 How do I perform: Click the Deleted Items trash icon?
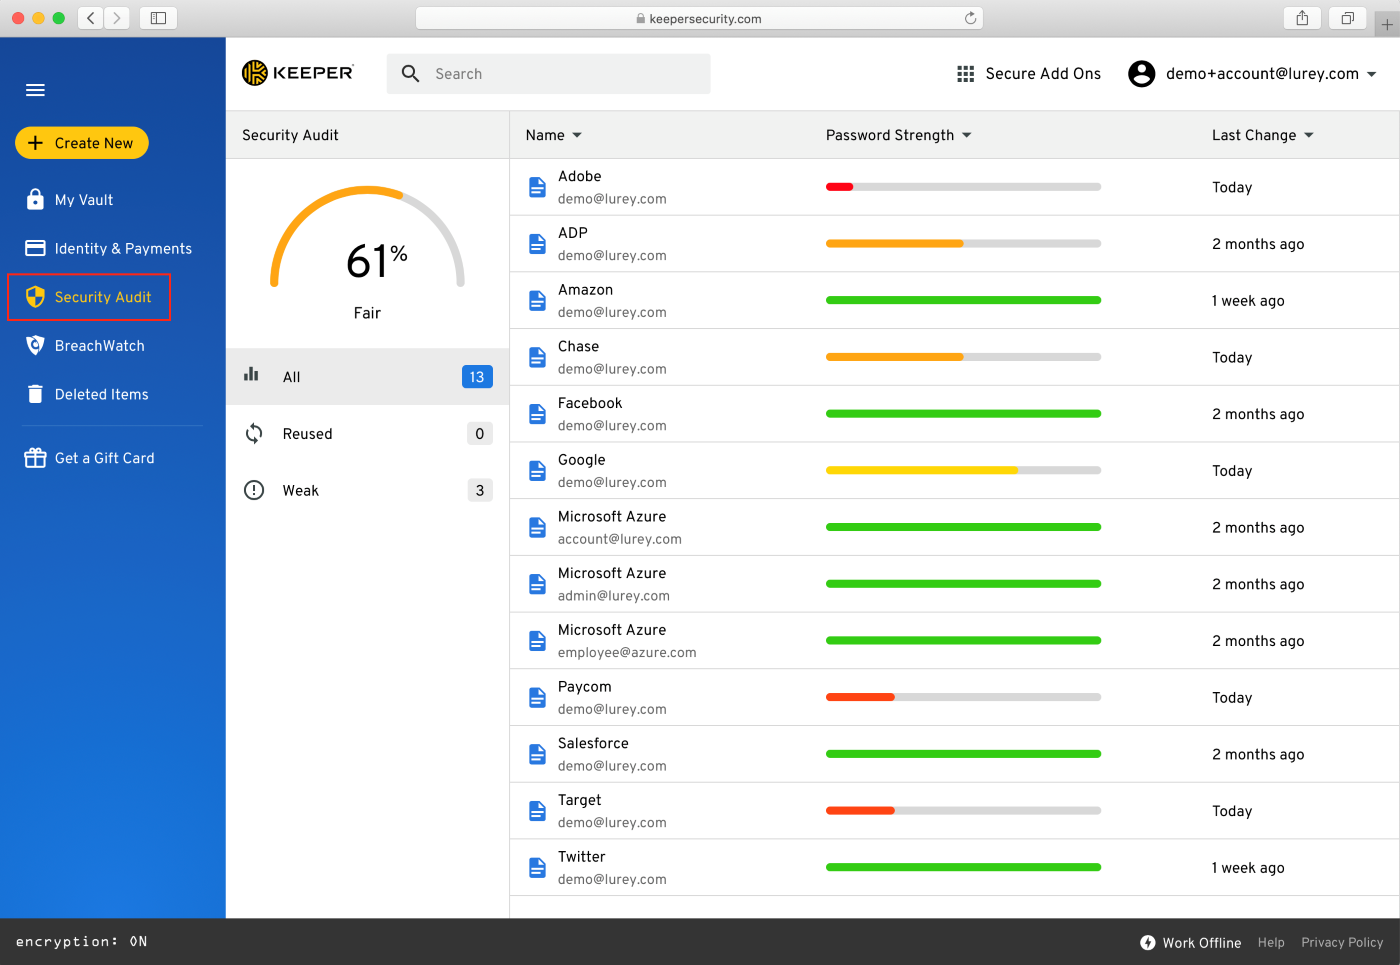pos(35,394)
